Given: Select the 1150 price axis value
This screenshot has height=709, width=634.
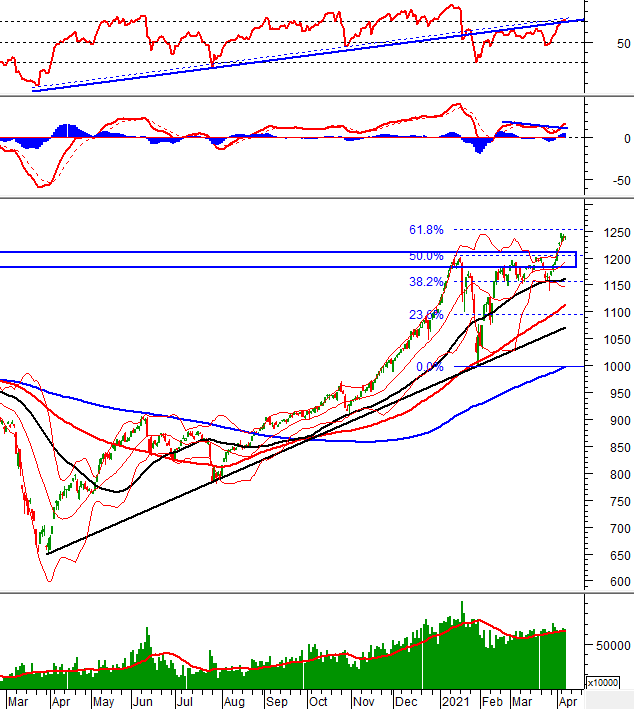Looking at the screenshot, I should 617,286.
